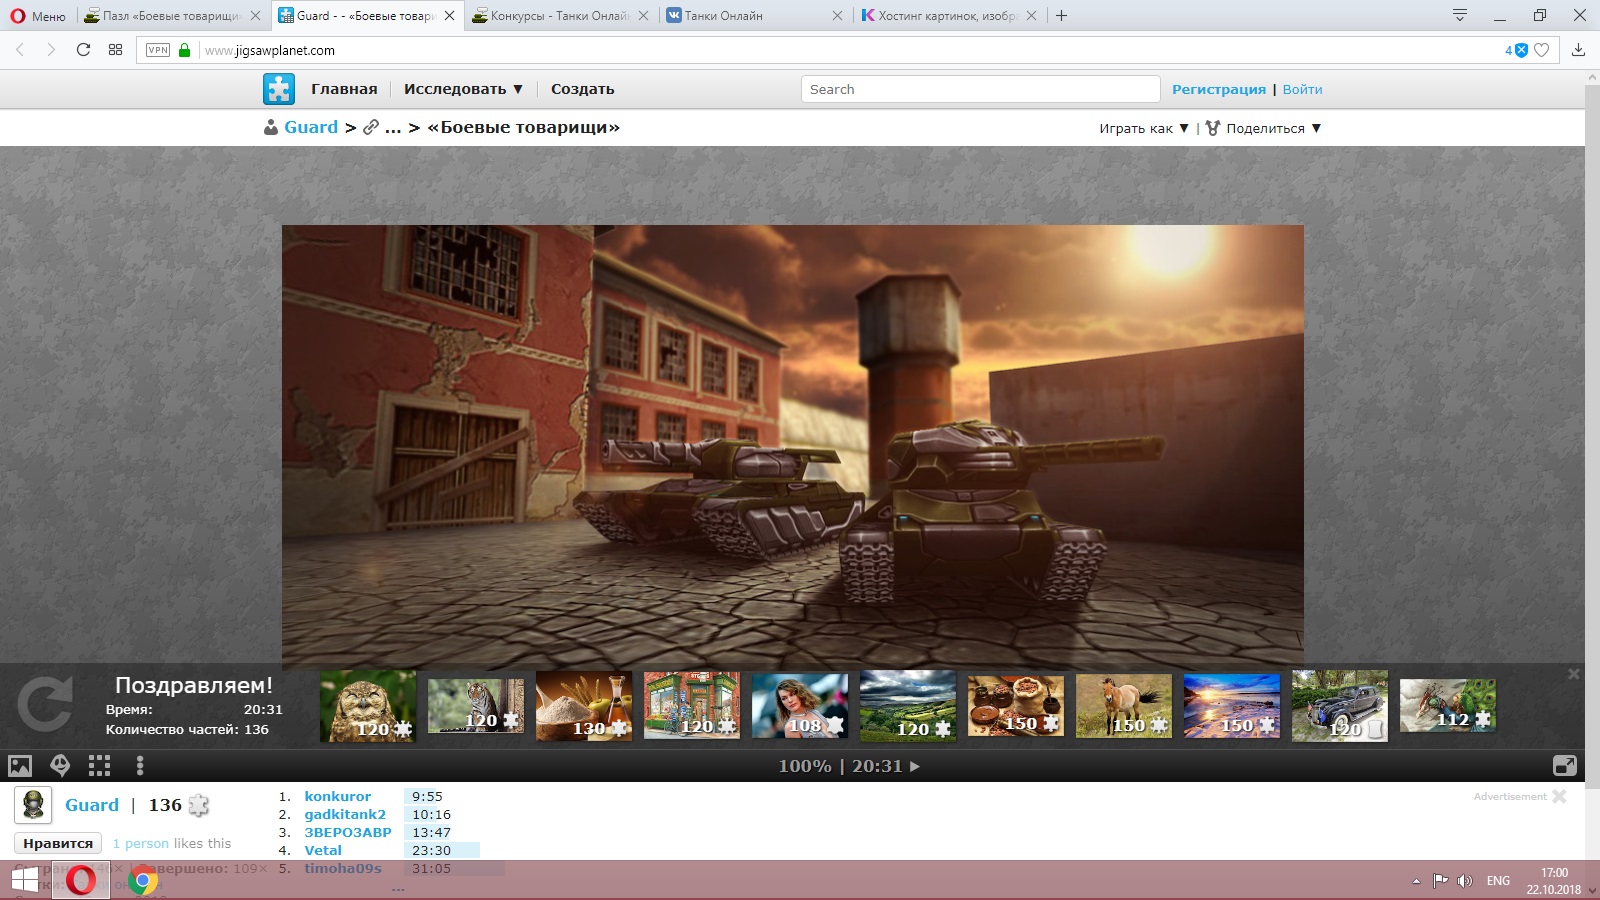
Task: Open the tab list menu icon
Action: [1460, 15]
